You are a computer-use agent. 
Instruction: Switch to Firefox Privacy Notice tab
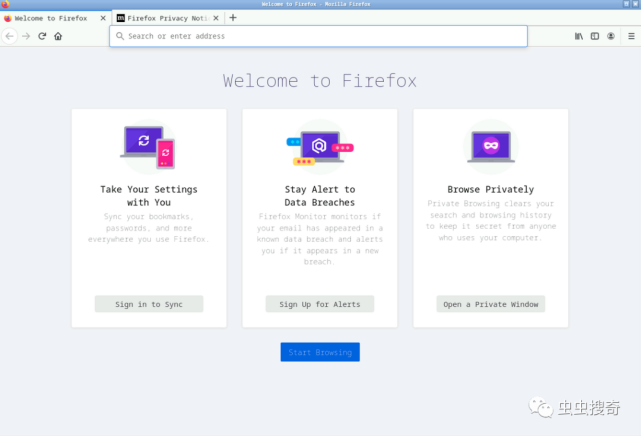[168, 18]
